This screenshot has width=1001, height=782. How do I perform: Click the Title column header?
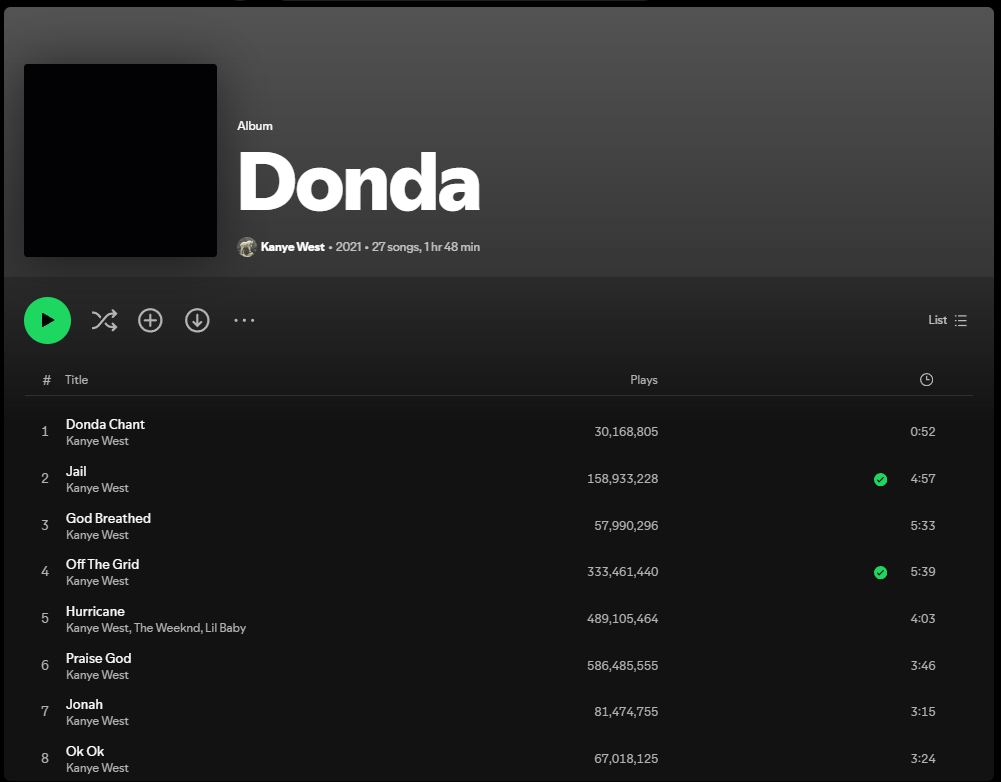click(77, 380)
